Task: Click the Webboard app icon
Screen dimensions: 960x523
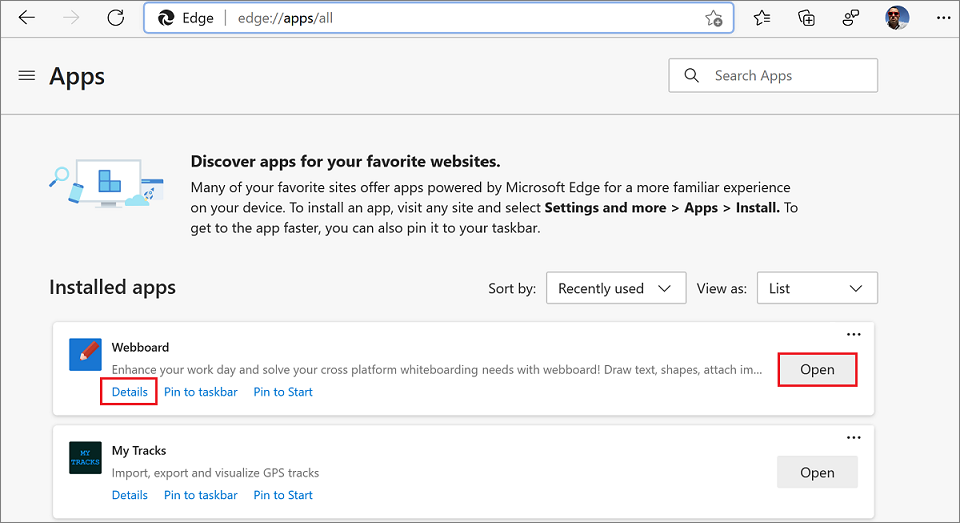Action: click(85, 355)
